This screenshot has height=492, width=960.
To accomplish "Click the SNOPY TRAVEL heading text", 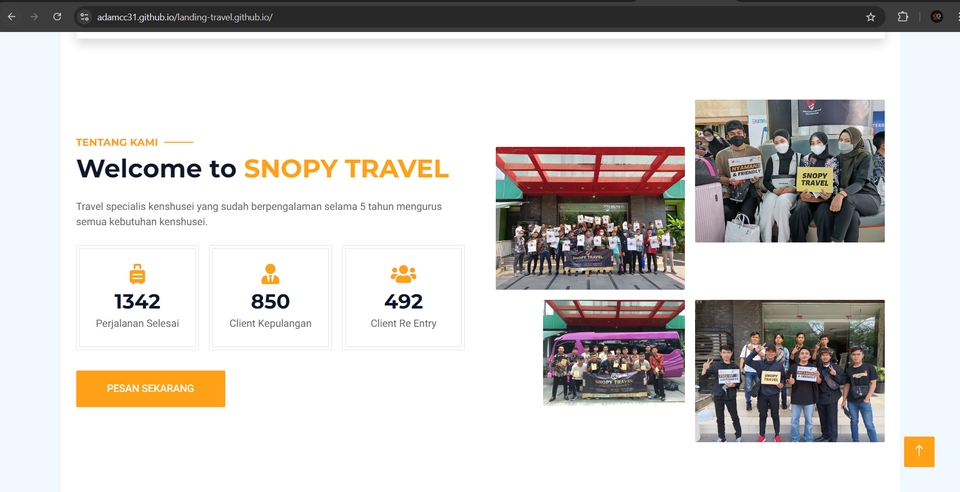I will point(347,169).
